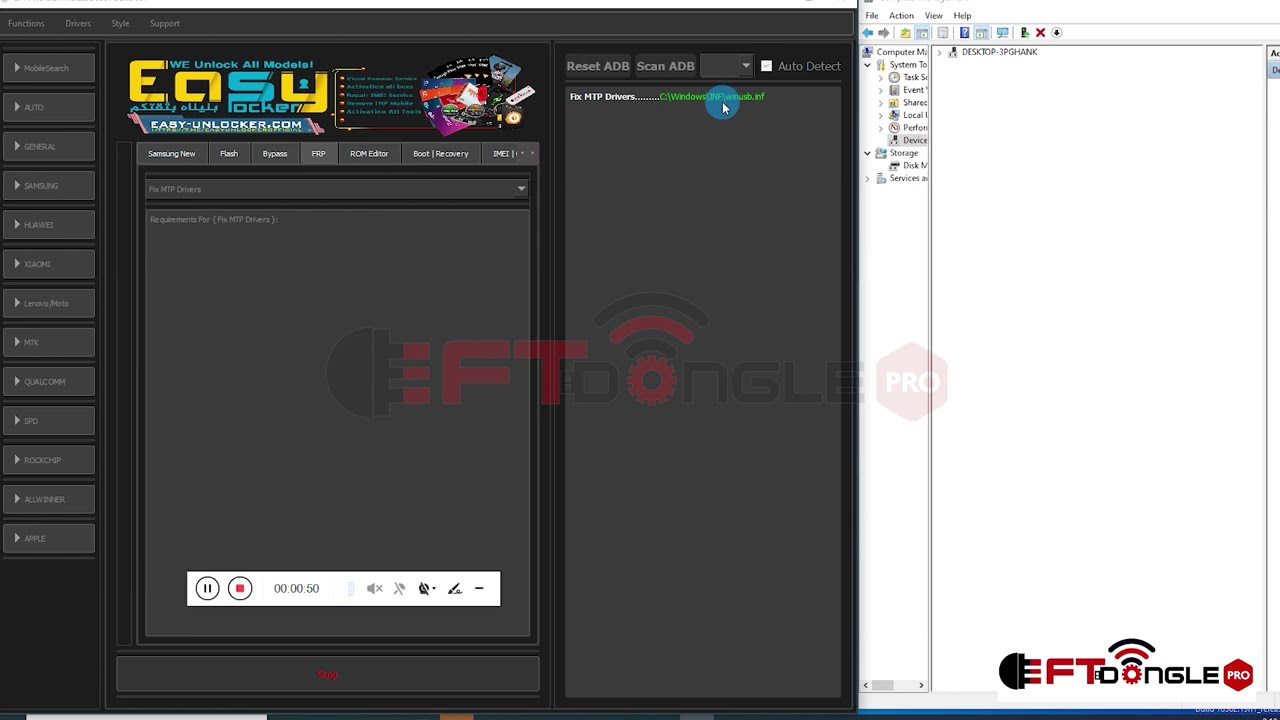
Task: Enable the Auto Detect checkbox
Action: pyautogui.click(x=767, y=66)
